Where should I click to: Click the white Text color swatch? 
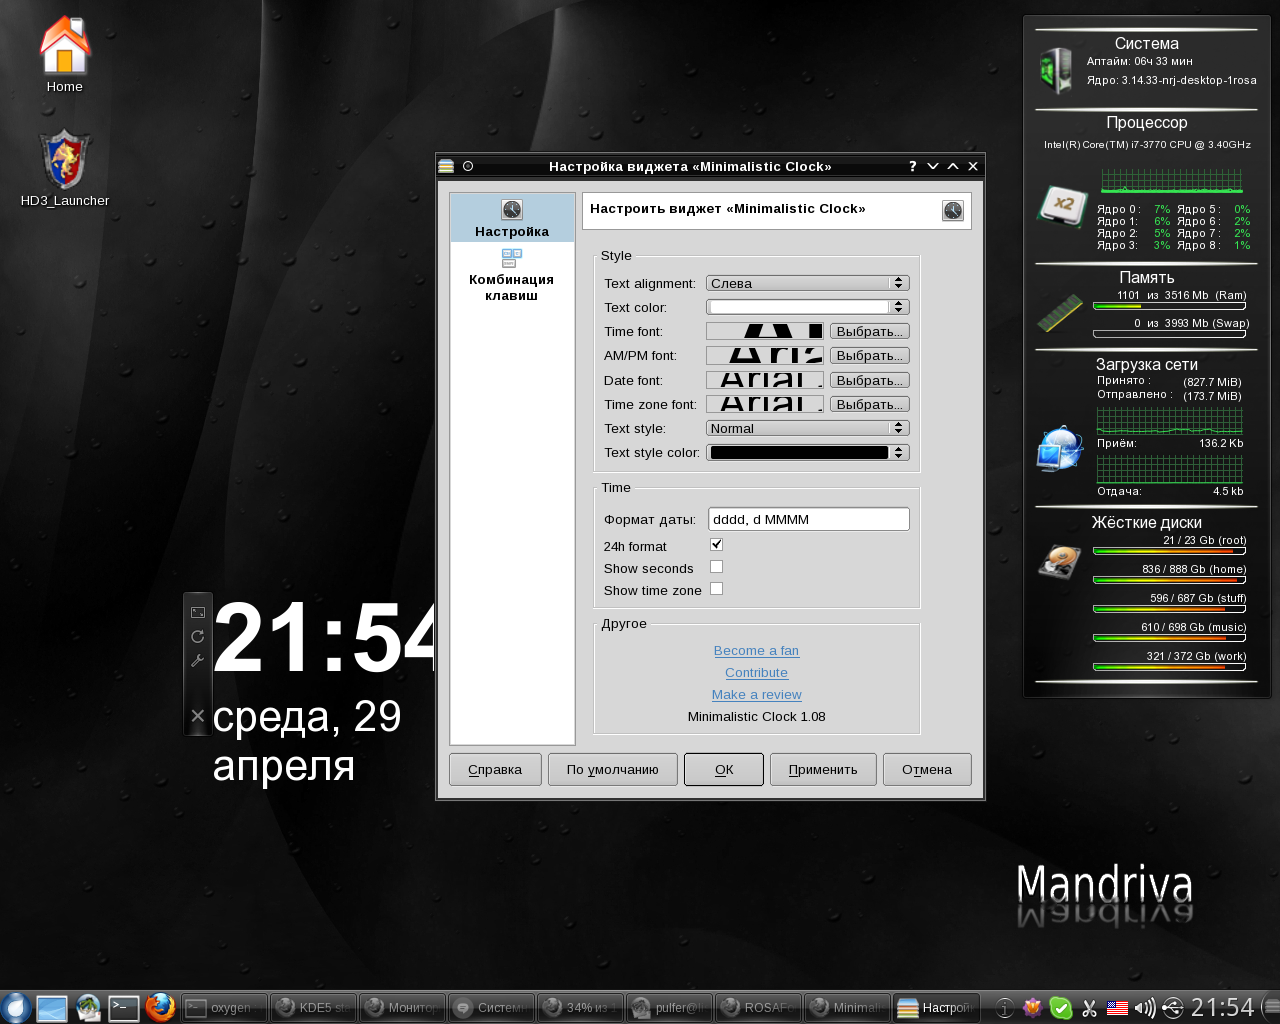click(799, 307)
